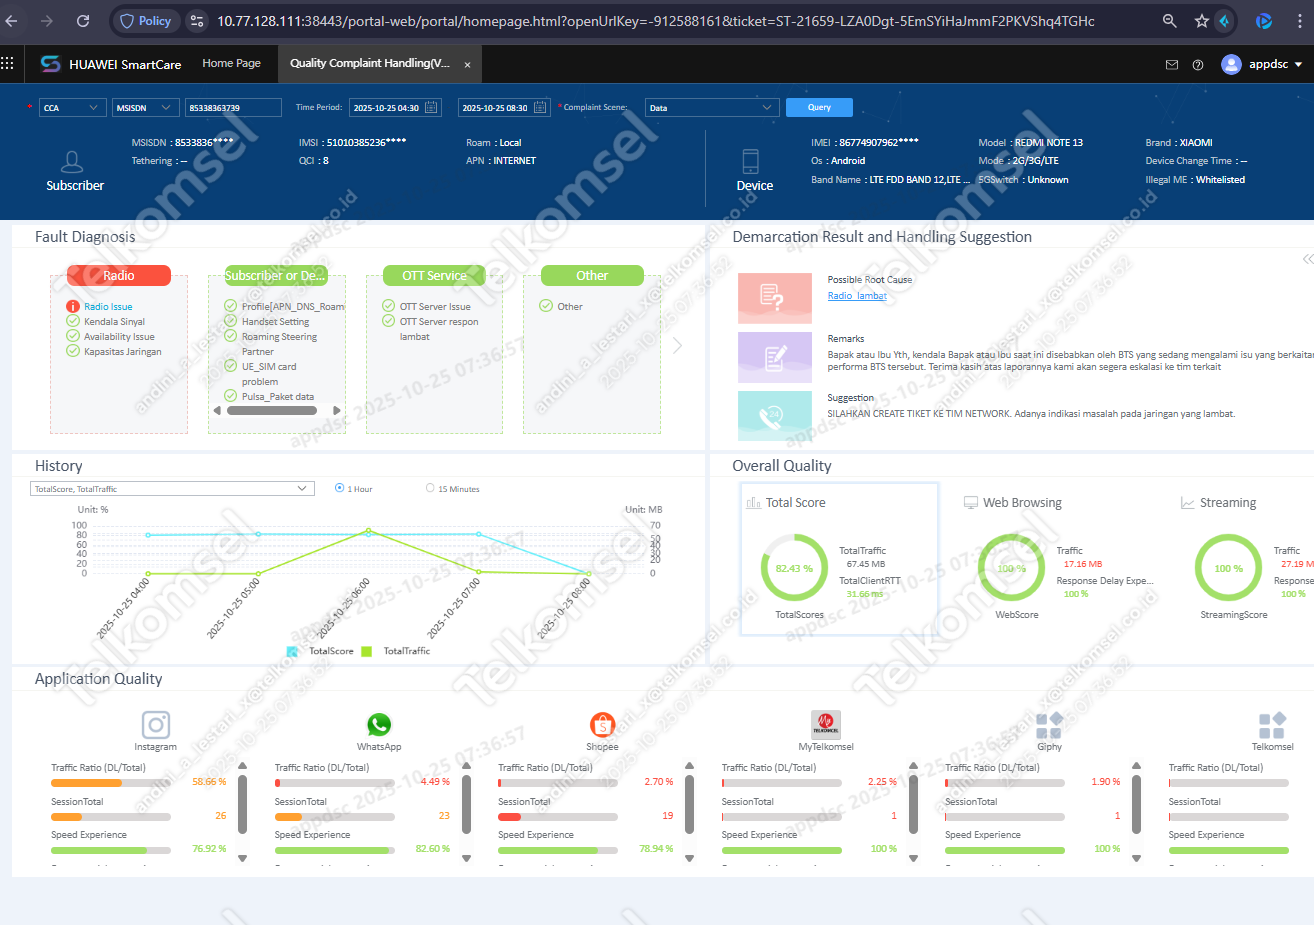Select the OTT Service fault header

[x=434, y=275]
